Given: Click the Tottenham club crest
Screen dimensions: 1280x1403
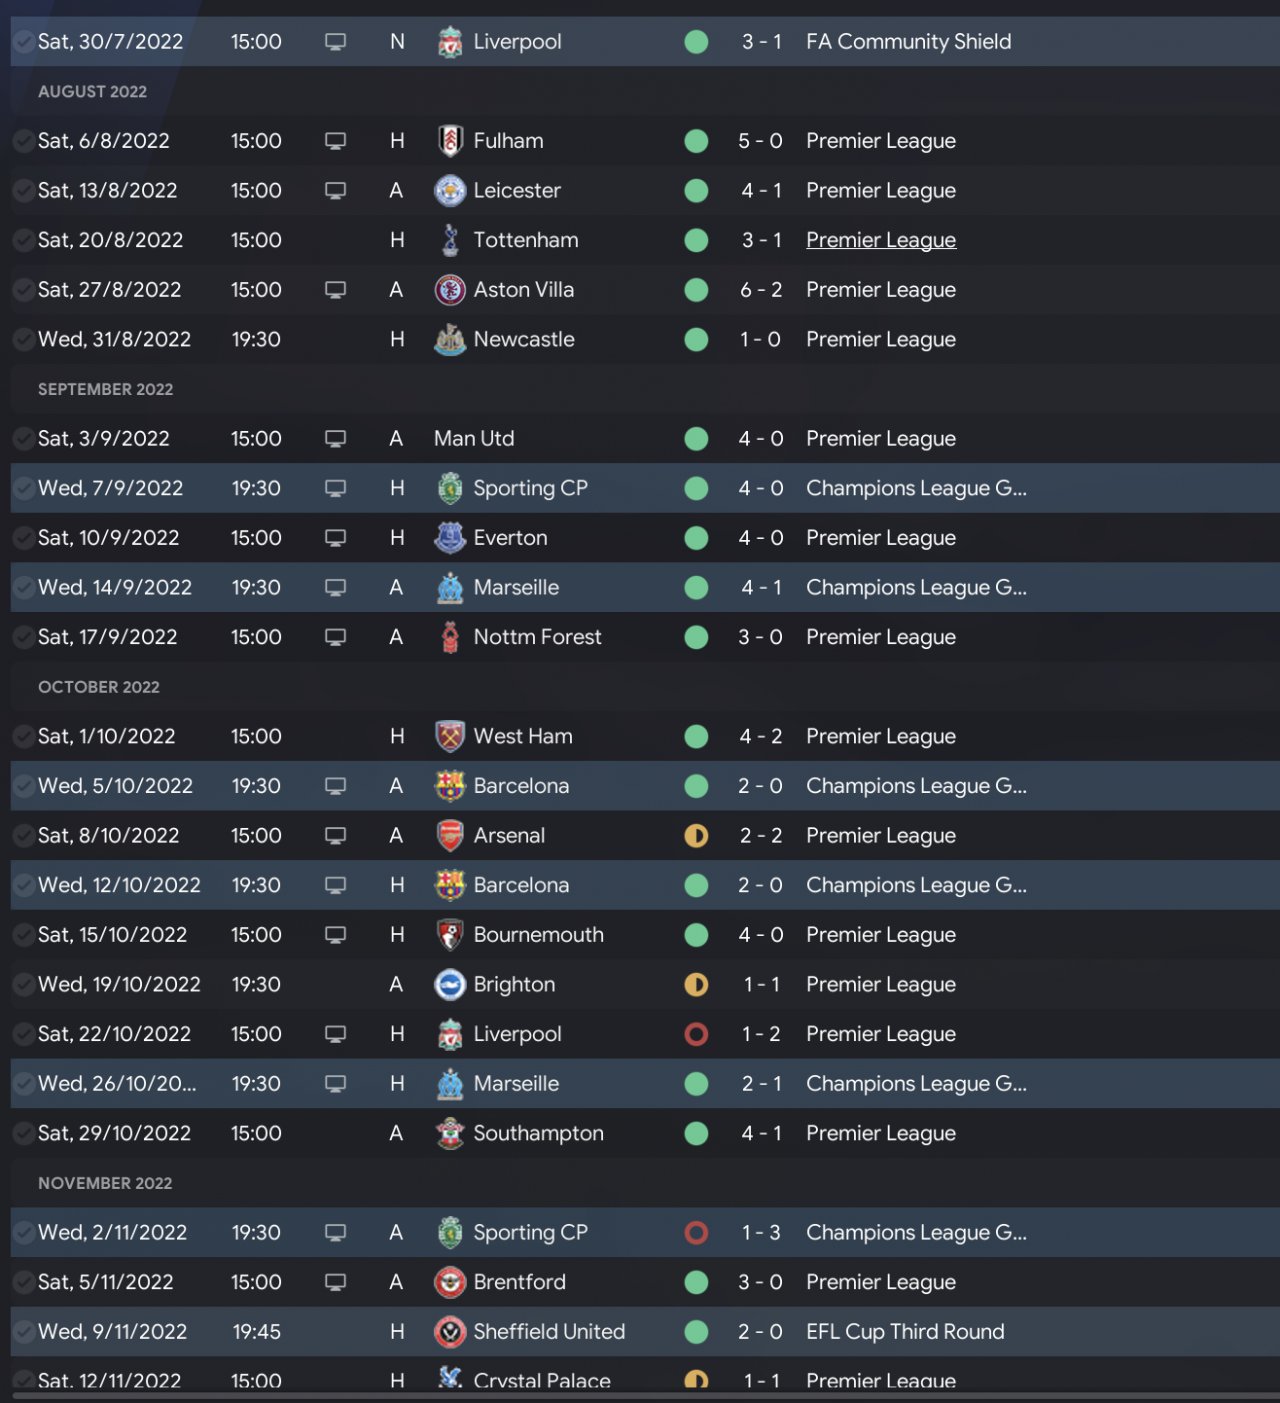Looking at the screenshot, I should 450,240.
